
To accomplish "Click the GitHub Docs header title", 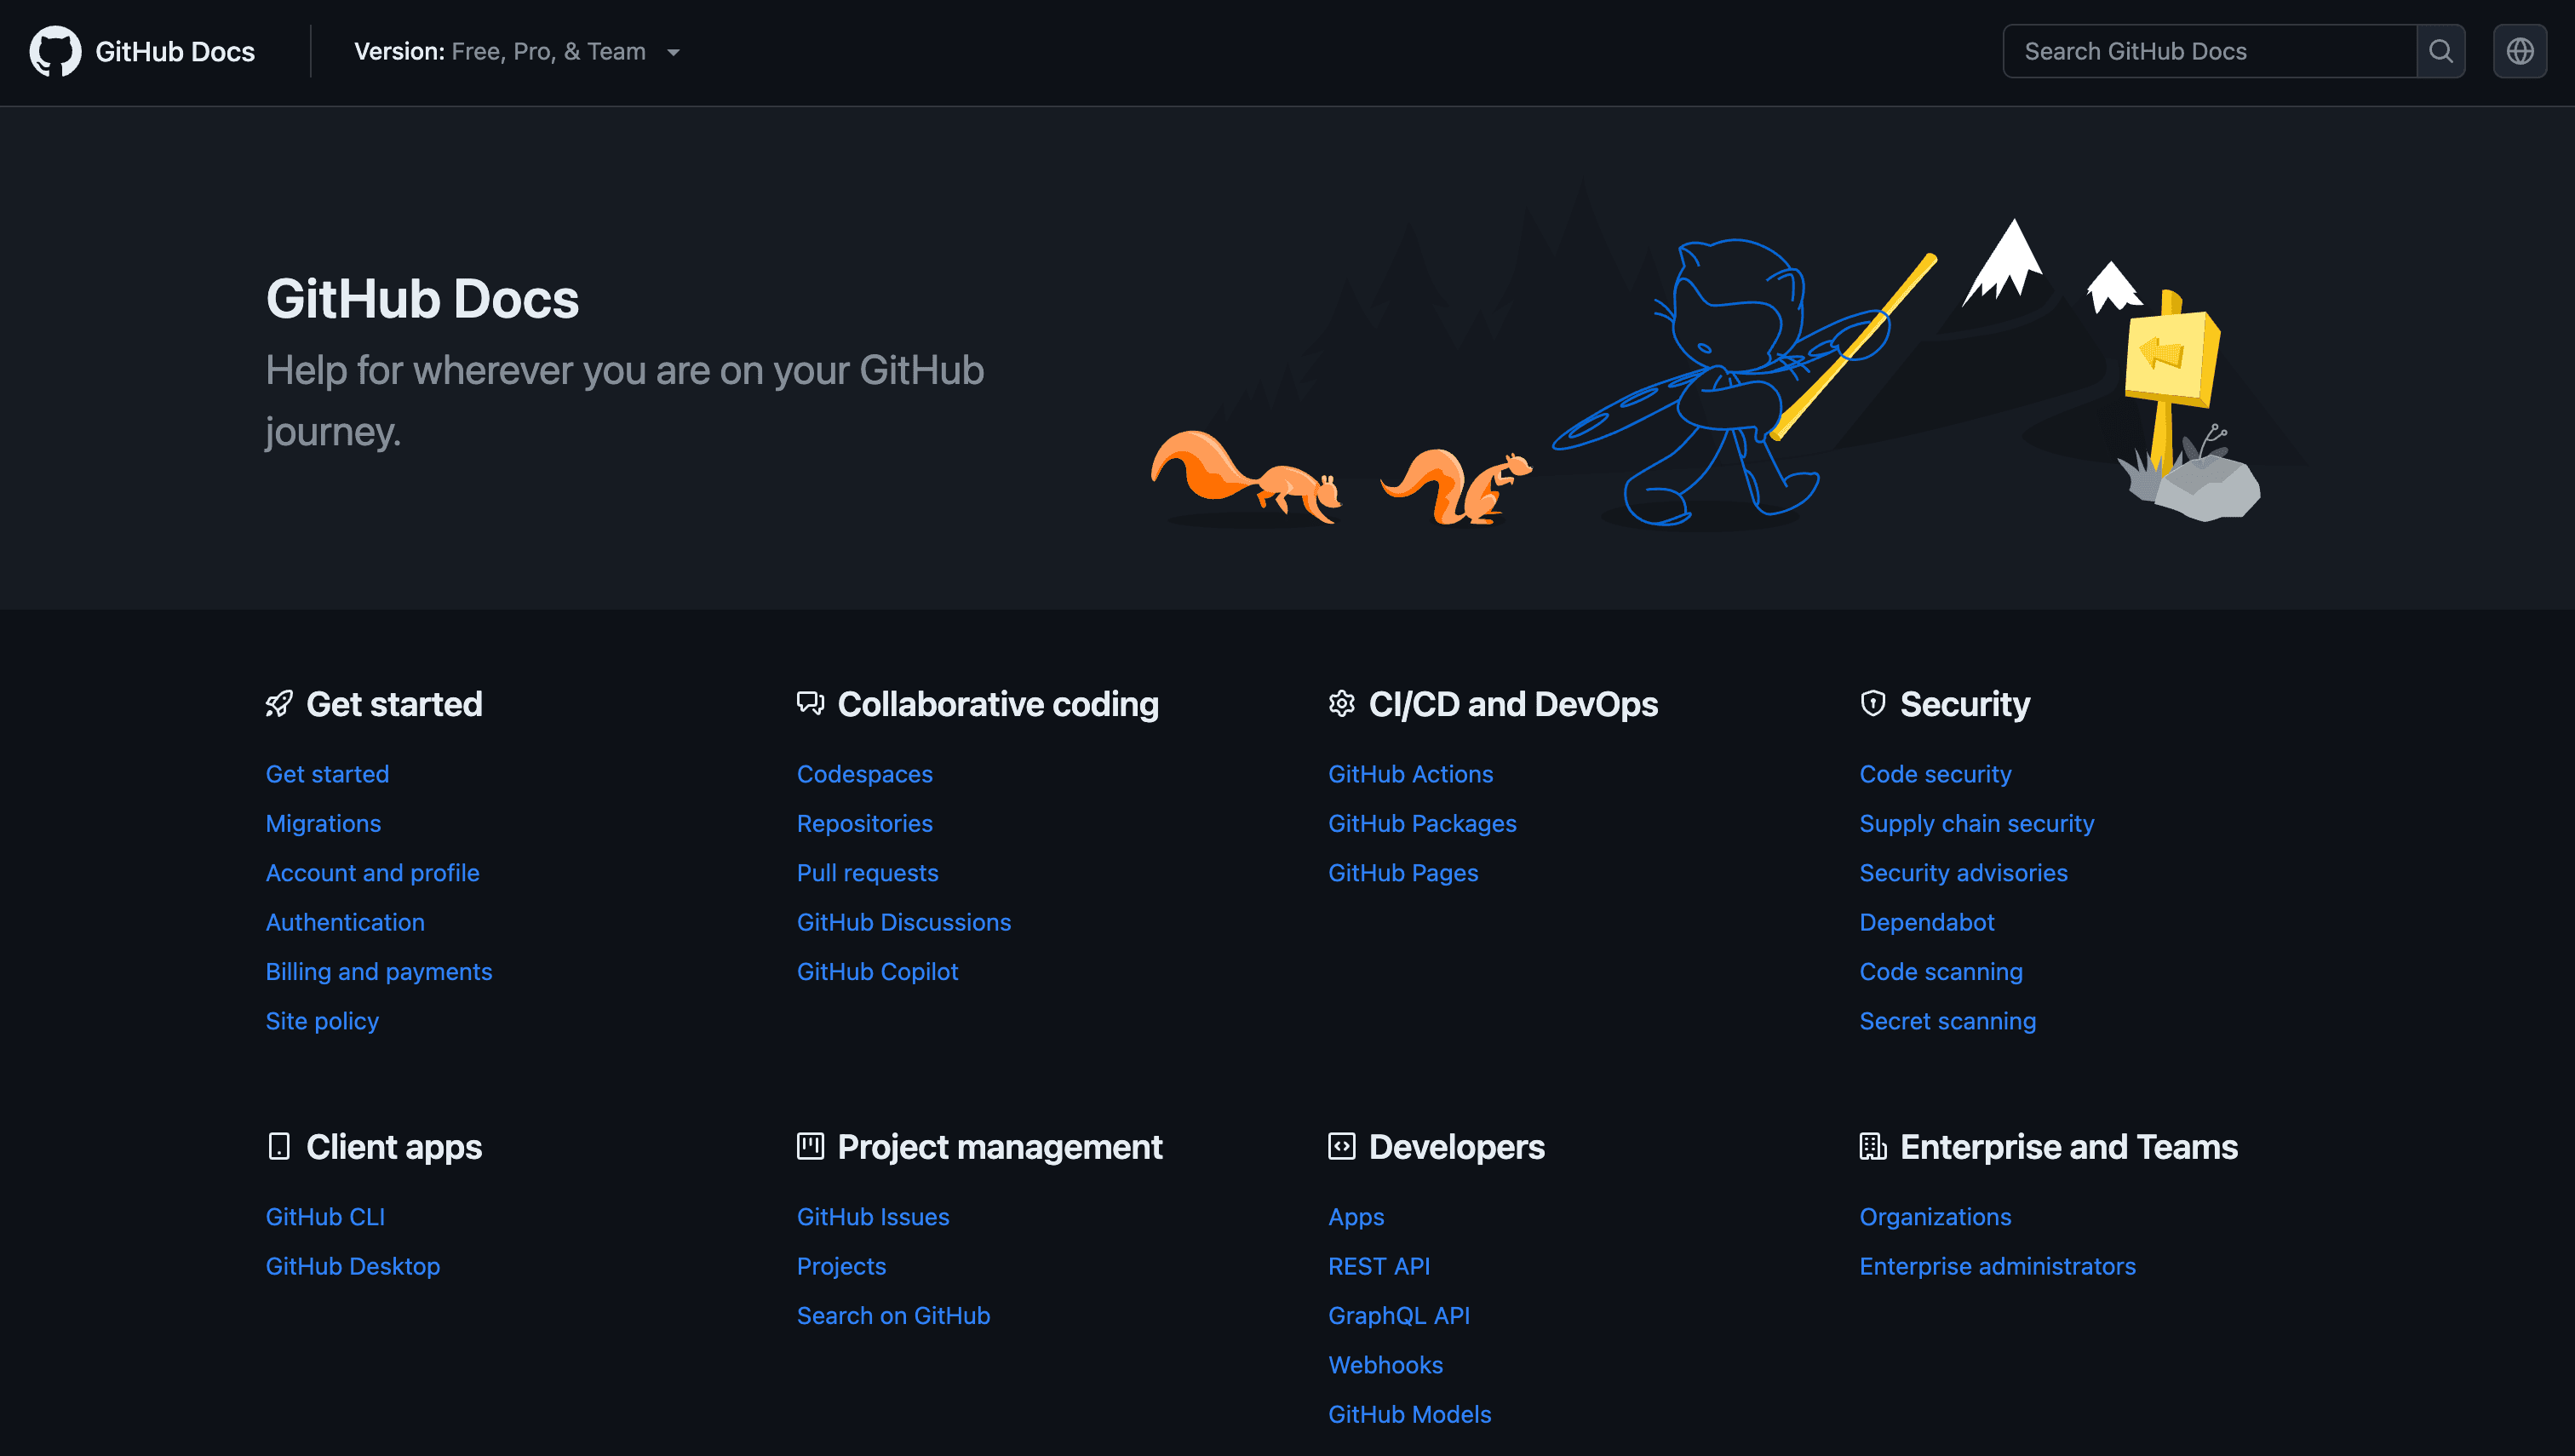I will tap(175, 51).
